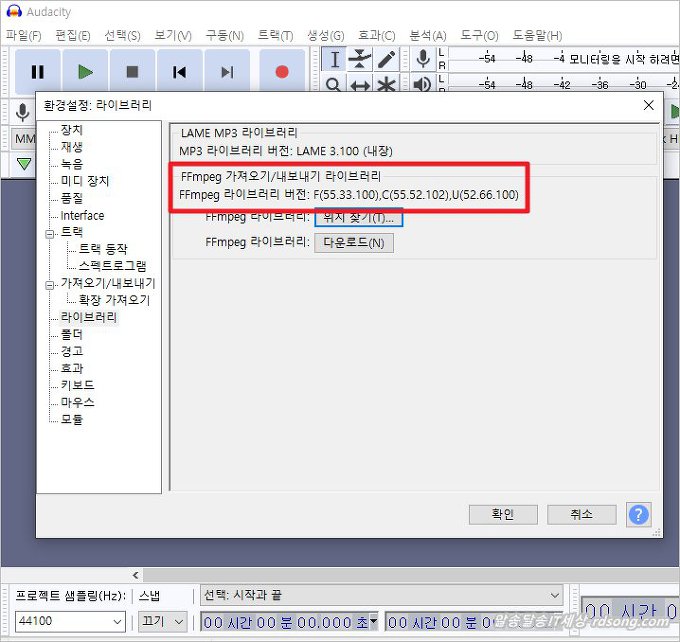Click FFmpeg 위치 찾기(T) button
Image resolution: width=680 pixels, height=642 pixels.
click(x=358, y=217)
